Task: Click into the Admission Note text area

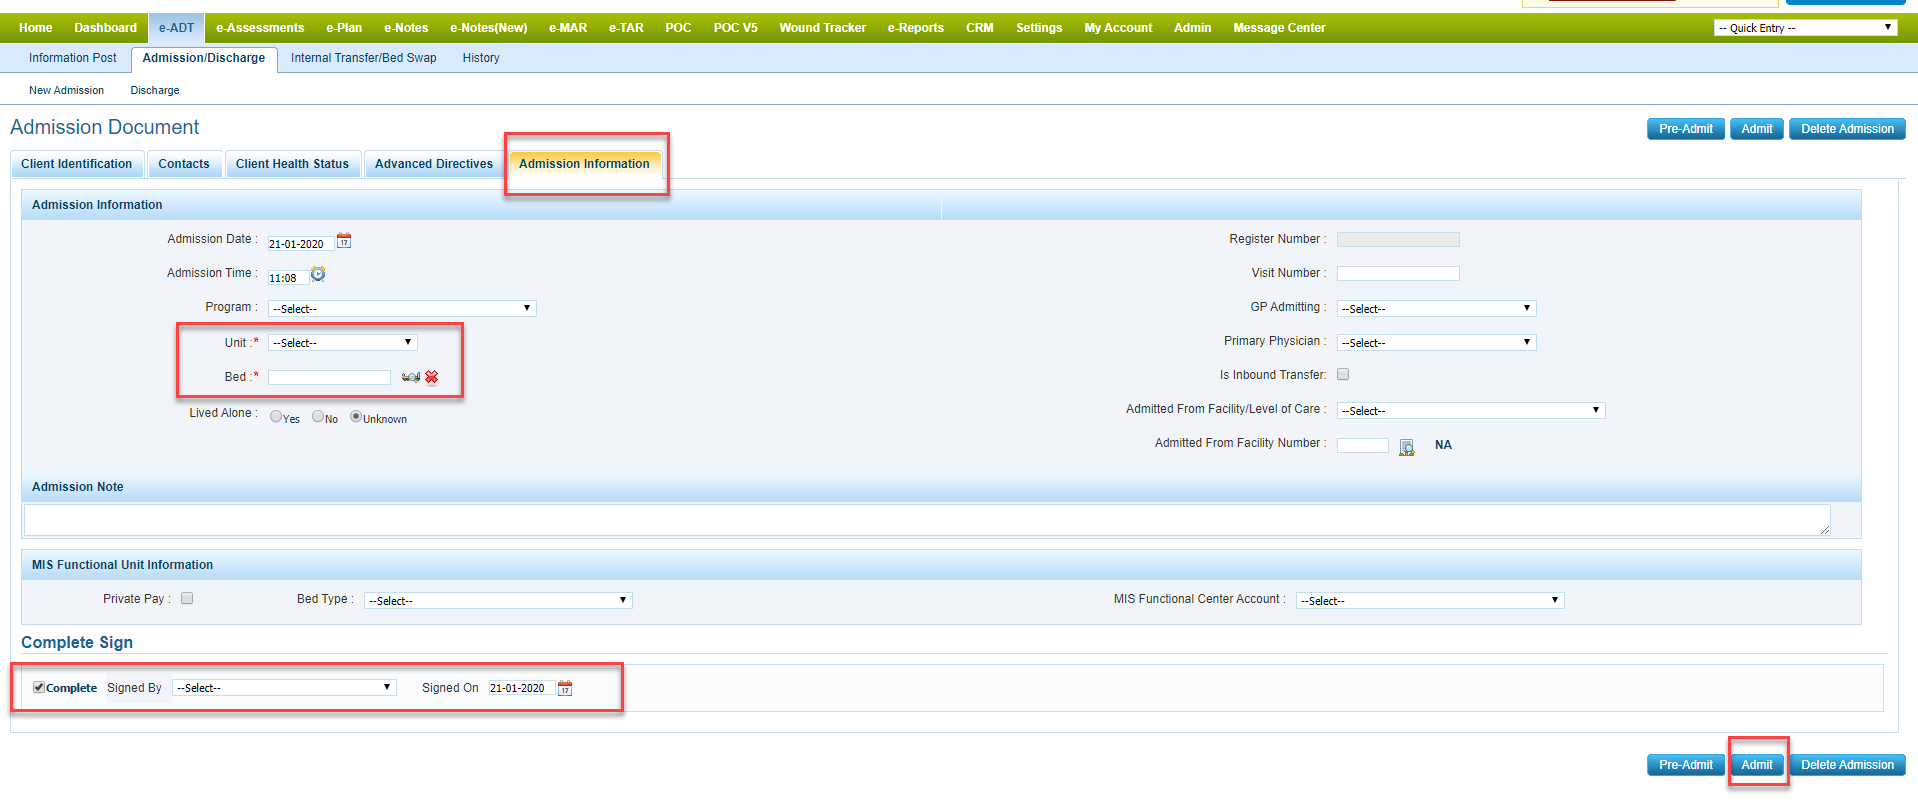Action: (926, 519)
